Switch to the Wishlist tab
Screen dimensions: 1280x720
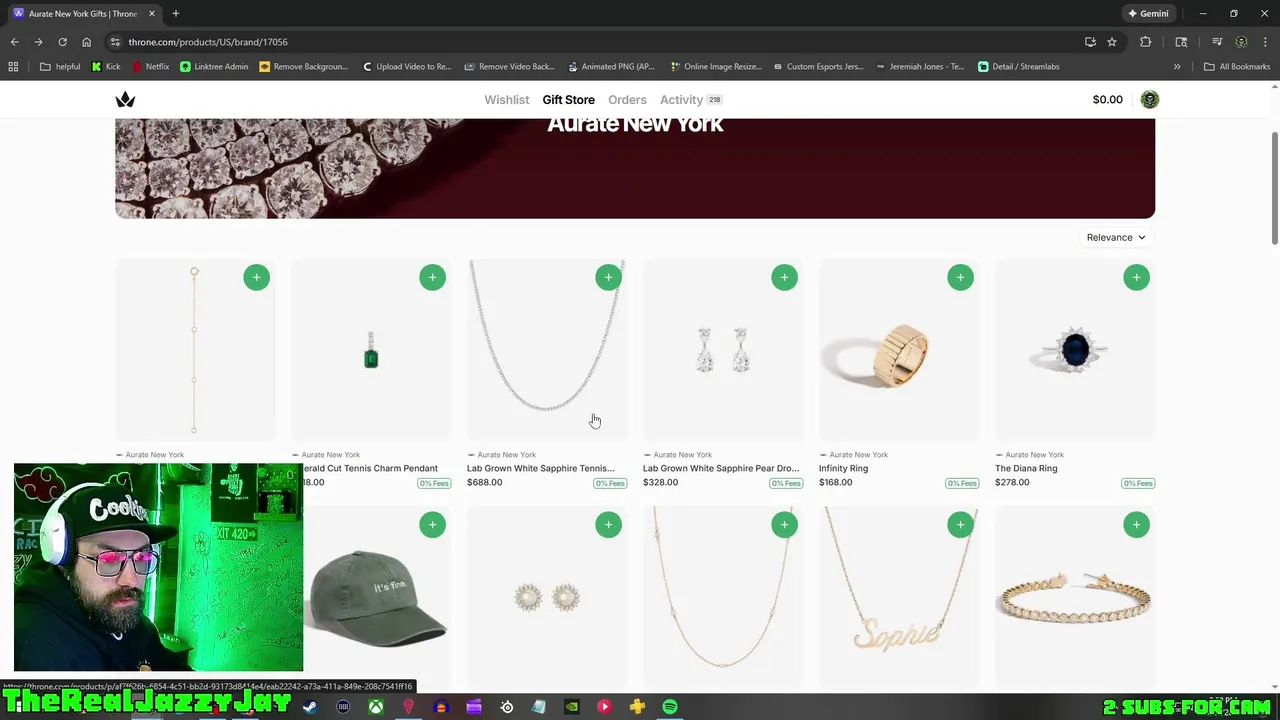506,99
